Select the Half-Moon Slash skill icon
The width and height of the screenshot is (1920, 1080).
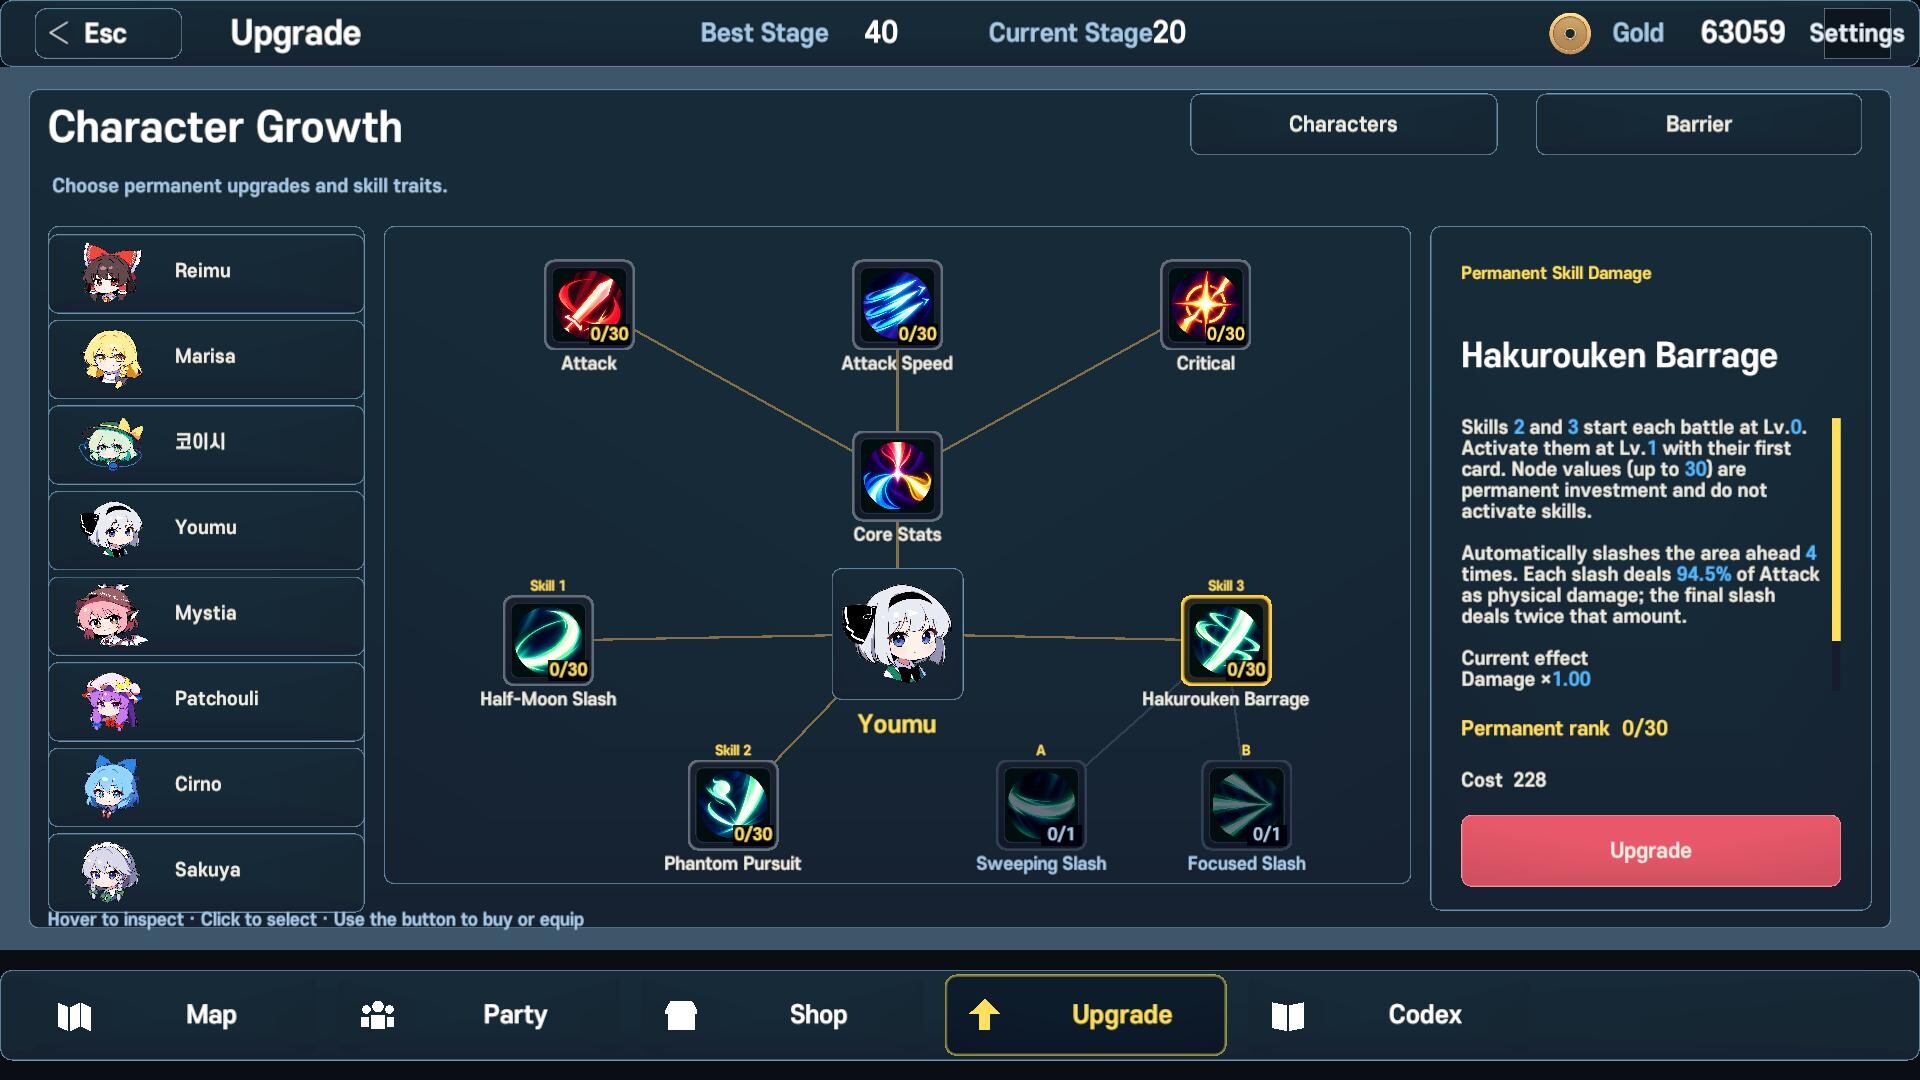pyautogui.click(x=548, y=640)
